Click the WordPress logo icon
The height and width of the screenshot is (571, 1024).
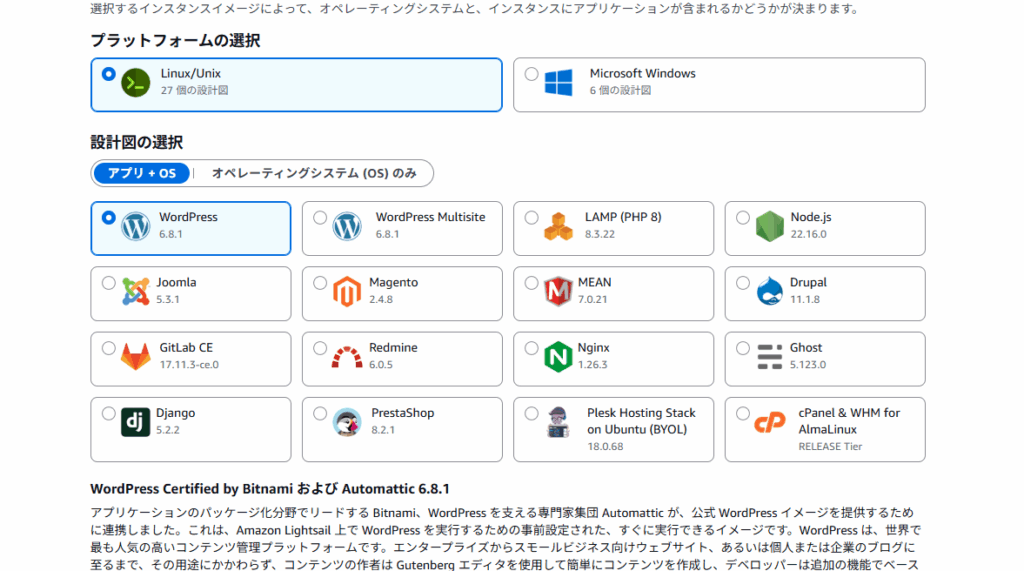136,227
